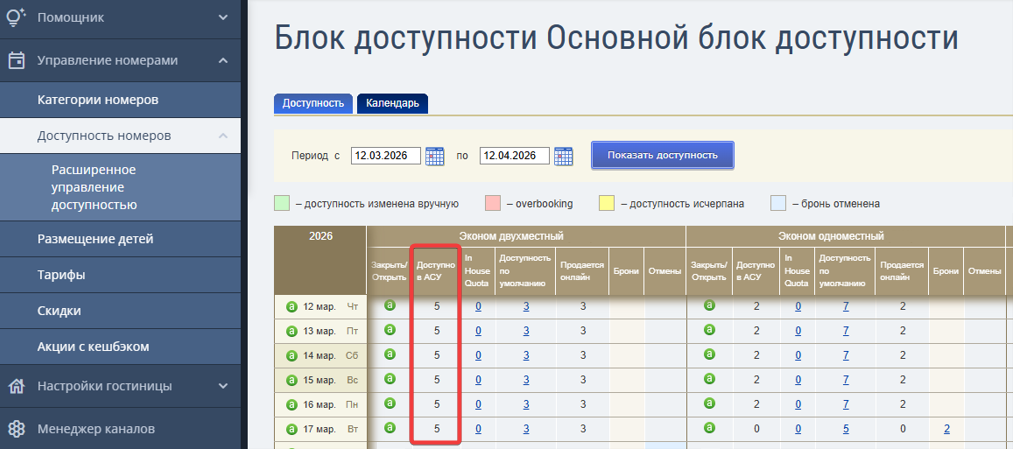1013x449 pixels.
Task: Open default availability 3 for двухместный 13 мар.
Action: 526,331
